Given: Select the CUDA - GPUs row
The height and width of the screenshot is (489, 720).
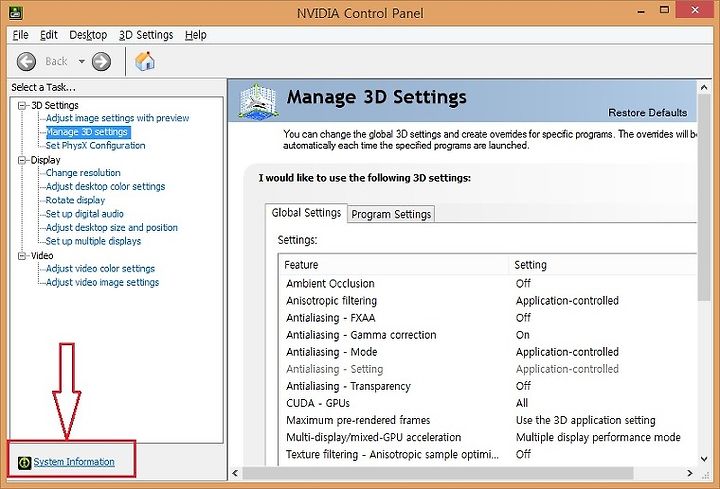Looking at the screenshot, I should (x=488, y=403).
